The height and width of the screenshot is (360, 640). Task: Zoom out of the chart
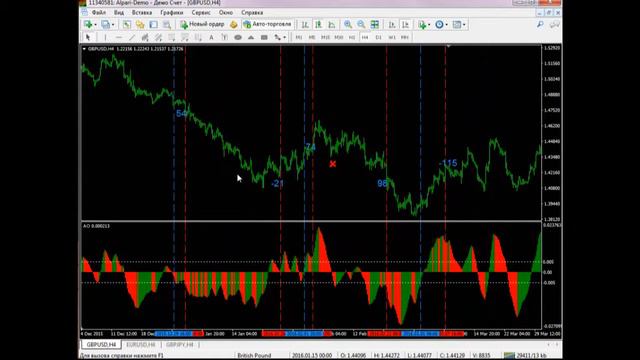click(361, 24)
